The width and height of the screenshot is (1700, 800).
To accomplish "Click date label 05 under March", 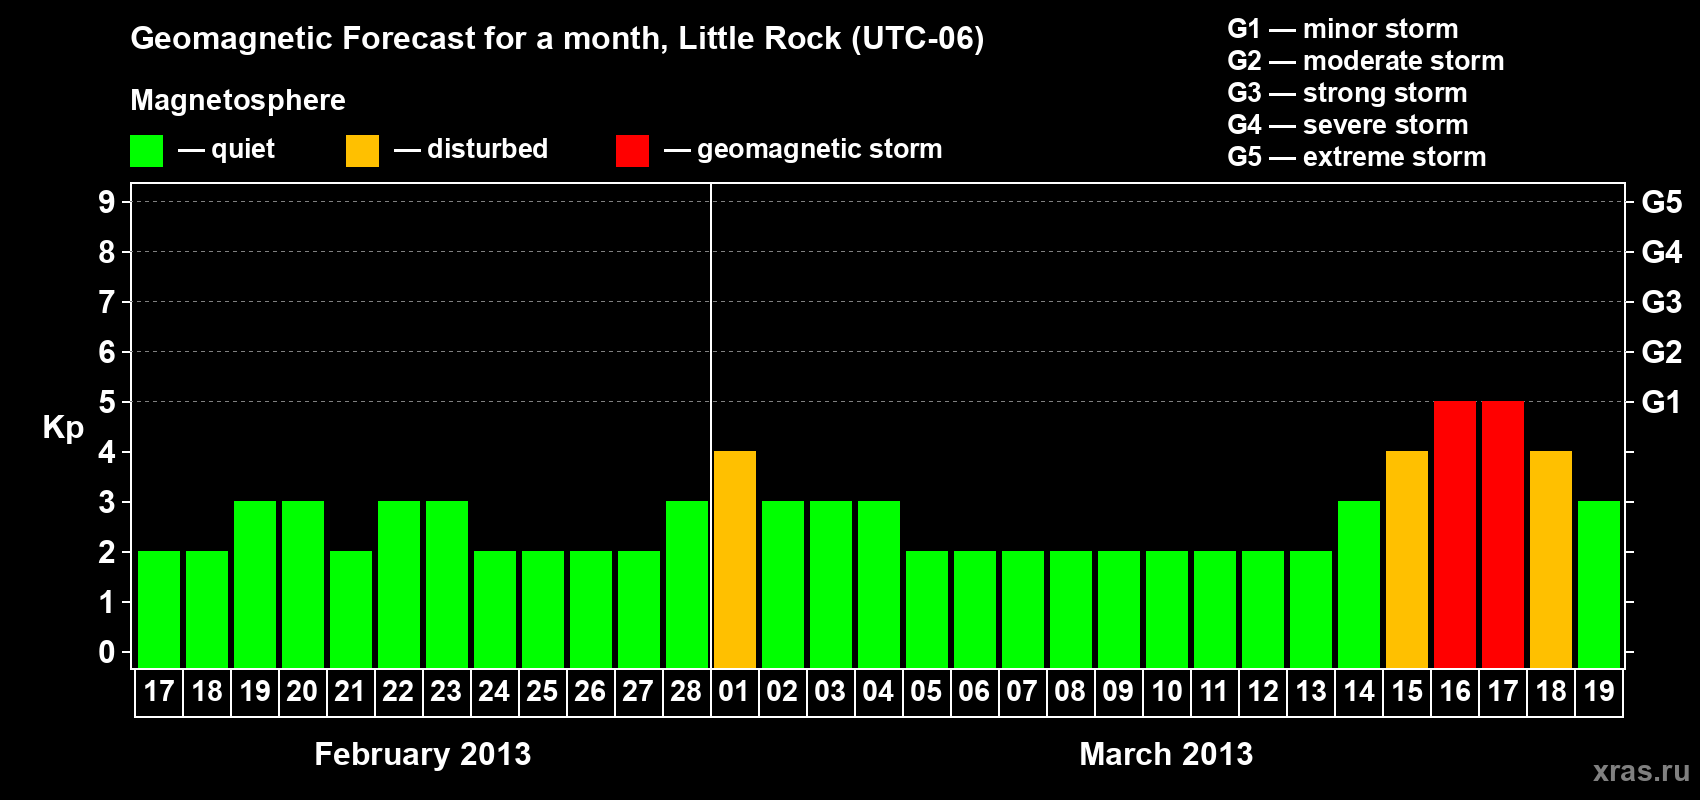I will (926, 691).
